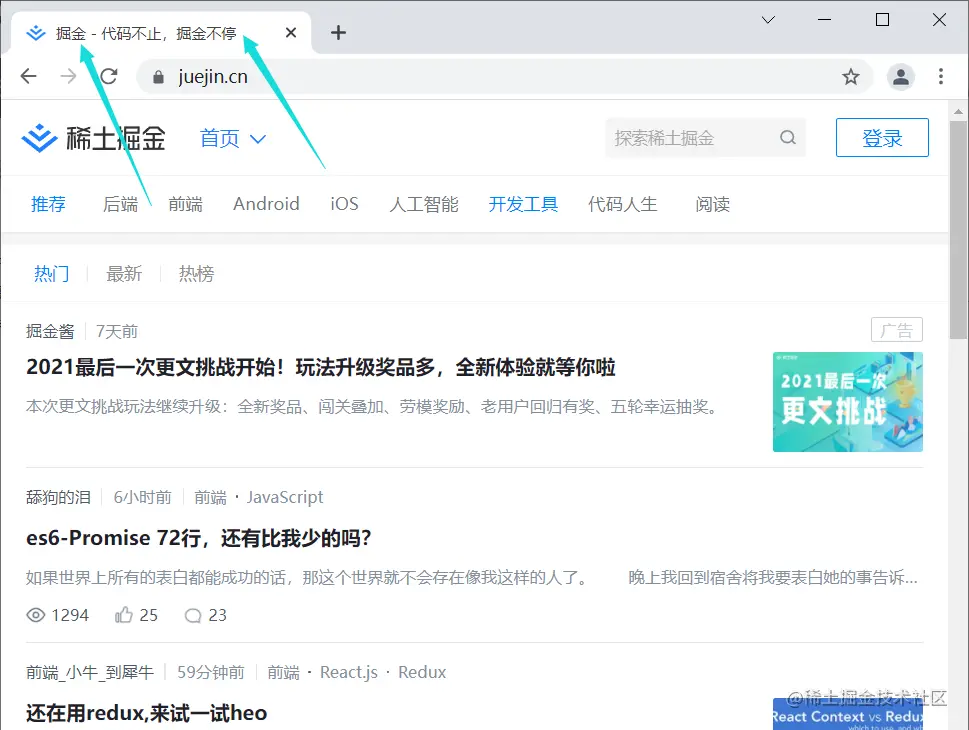Image resolution: width=969 pixels, height=730 pixels.
Task: Reload the juejin.cn page
Action: point(109,76)
